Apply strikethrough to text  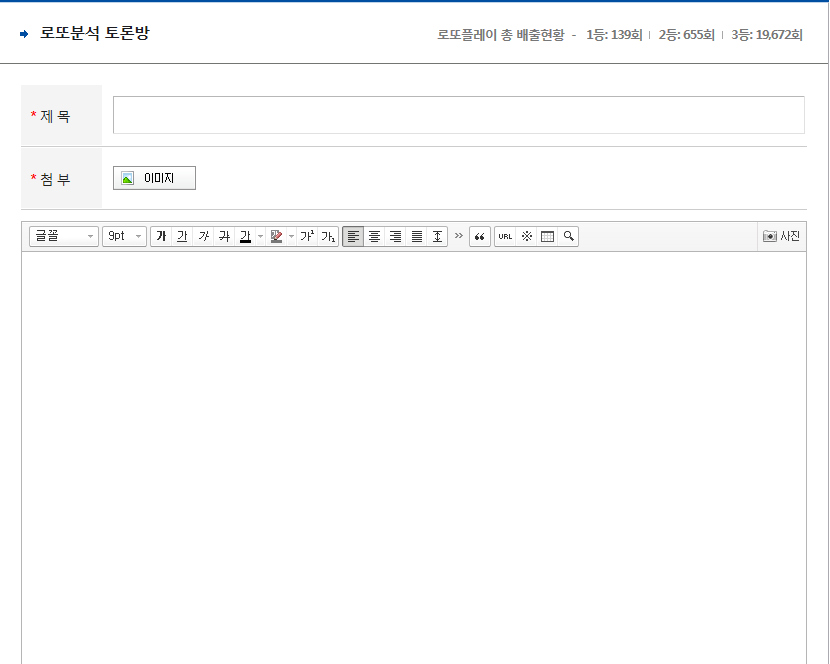pos(224,237)
